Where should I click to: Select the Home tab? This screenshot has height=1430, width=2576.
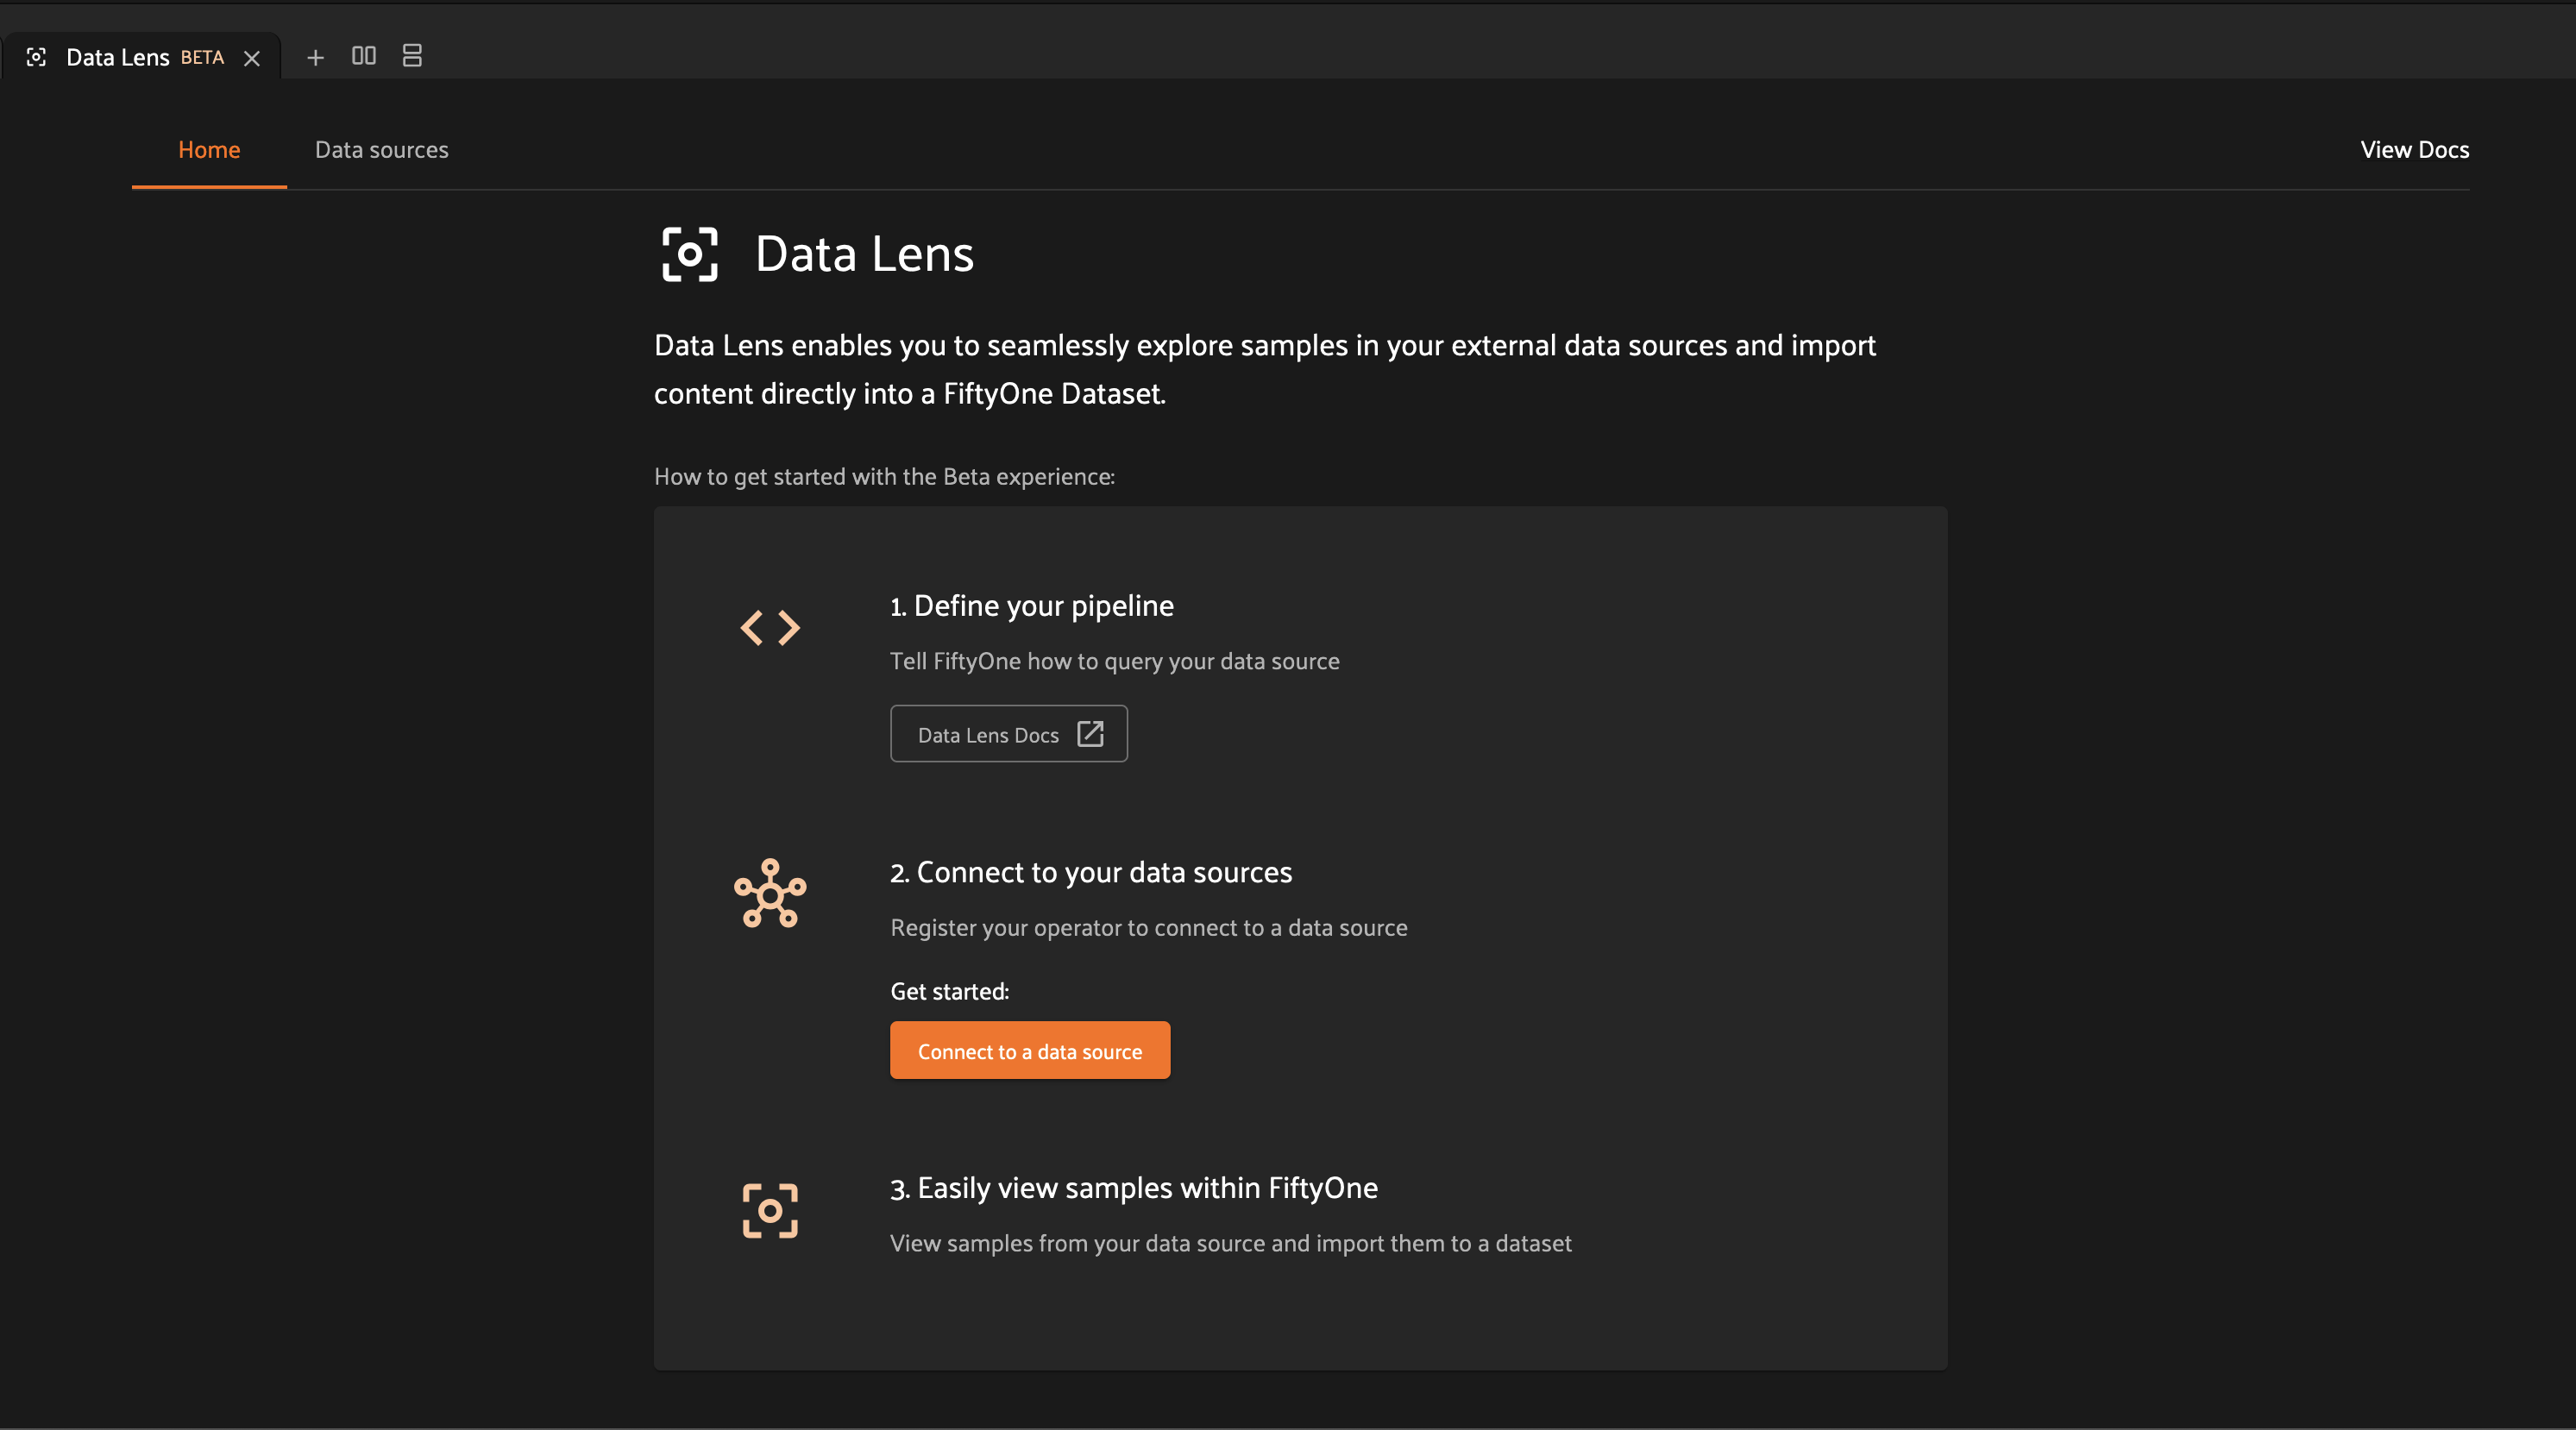pyautogui.click(x=208, y=148)
